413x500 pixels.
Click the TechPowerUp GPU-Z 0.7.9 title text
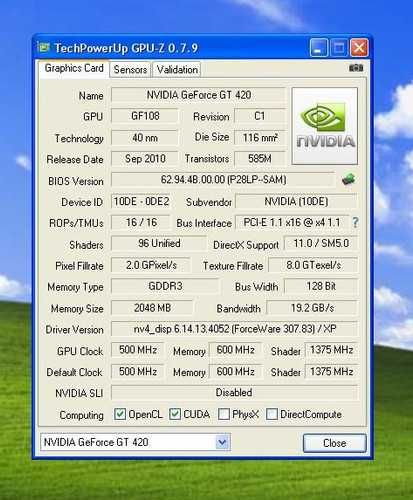pyautogui.click(x=126, y=48)
